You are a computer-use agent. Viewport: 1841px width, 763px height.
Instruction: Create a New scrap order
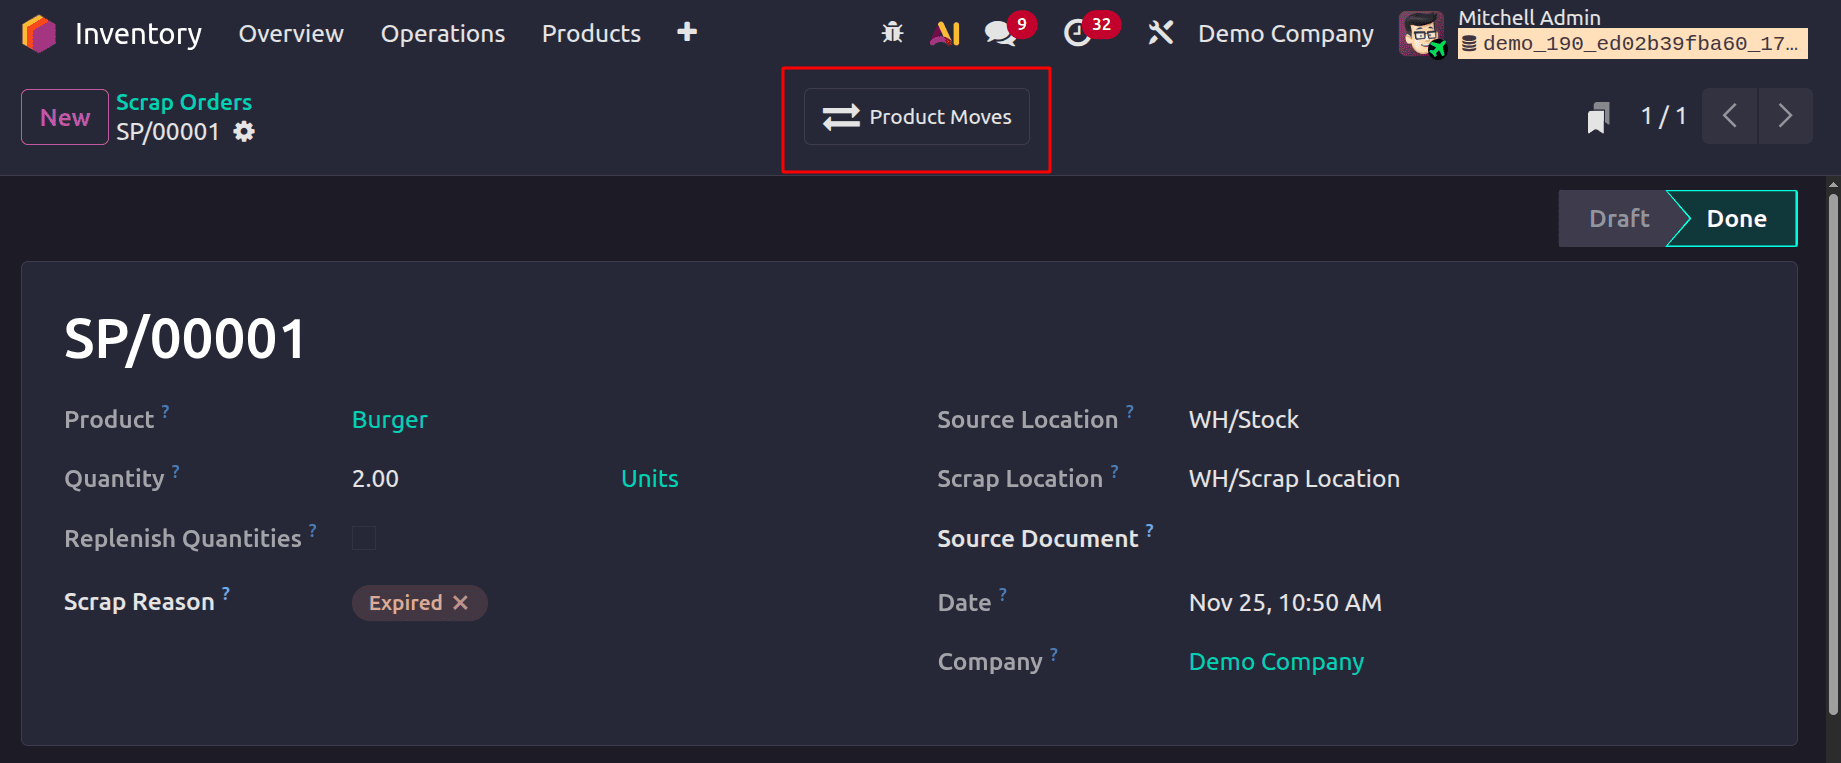point(65,117)
